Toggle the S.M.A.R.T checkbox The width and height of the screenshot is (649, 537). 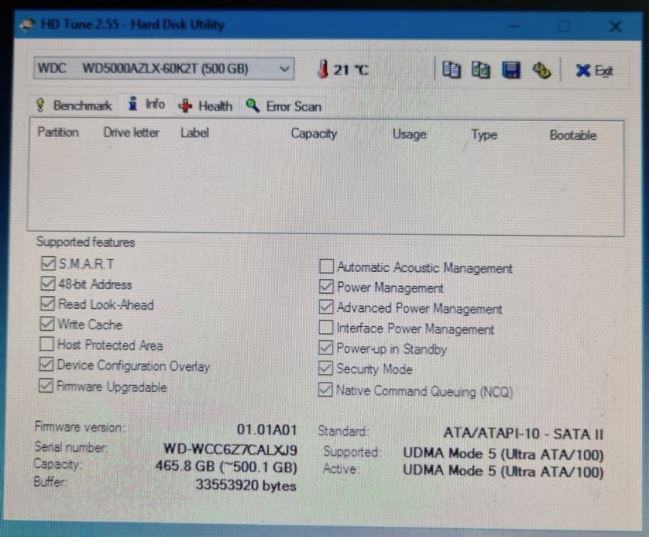pos(48,263)
